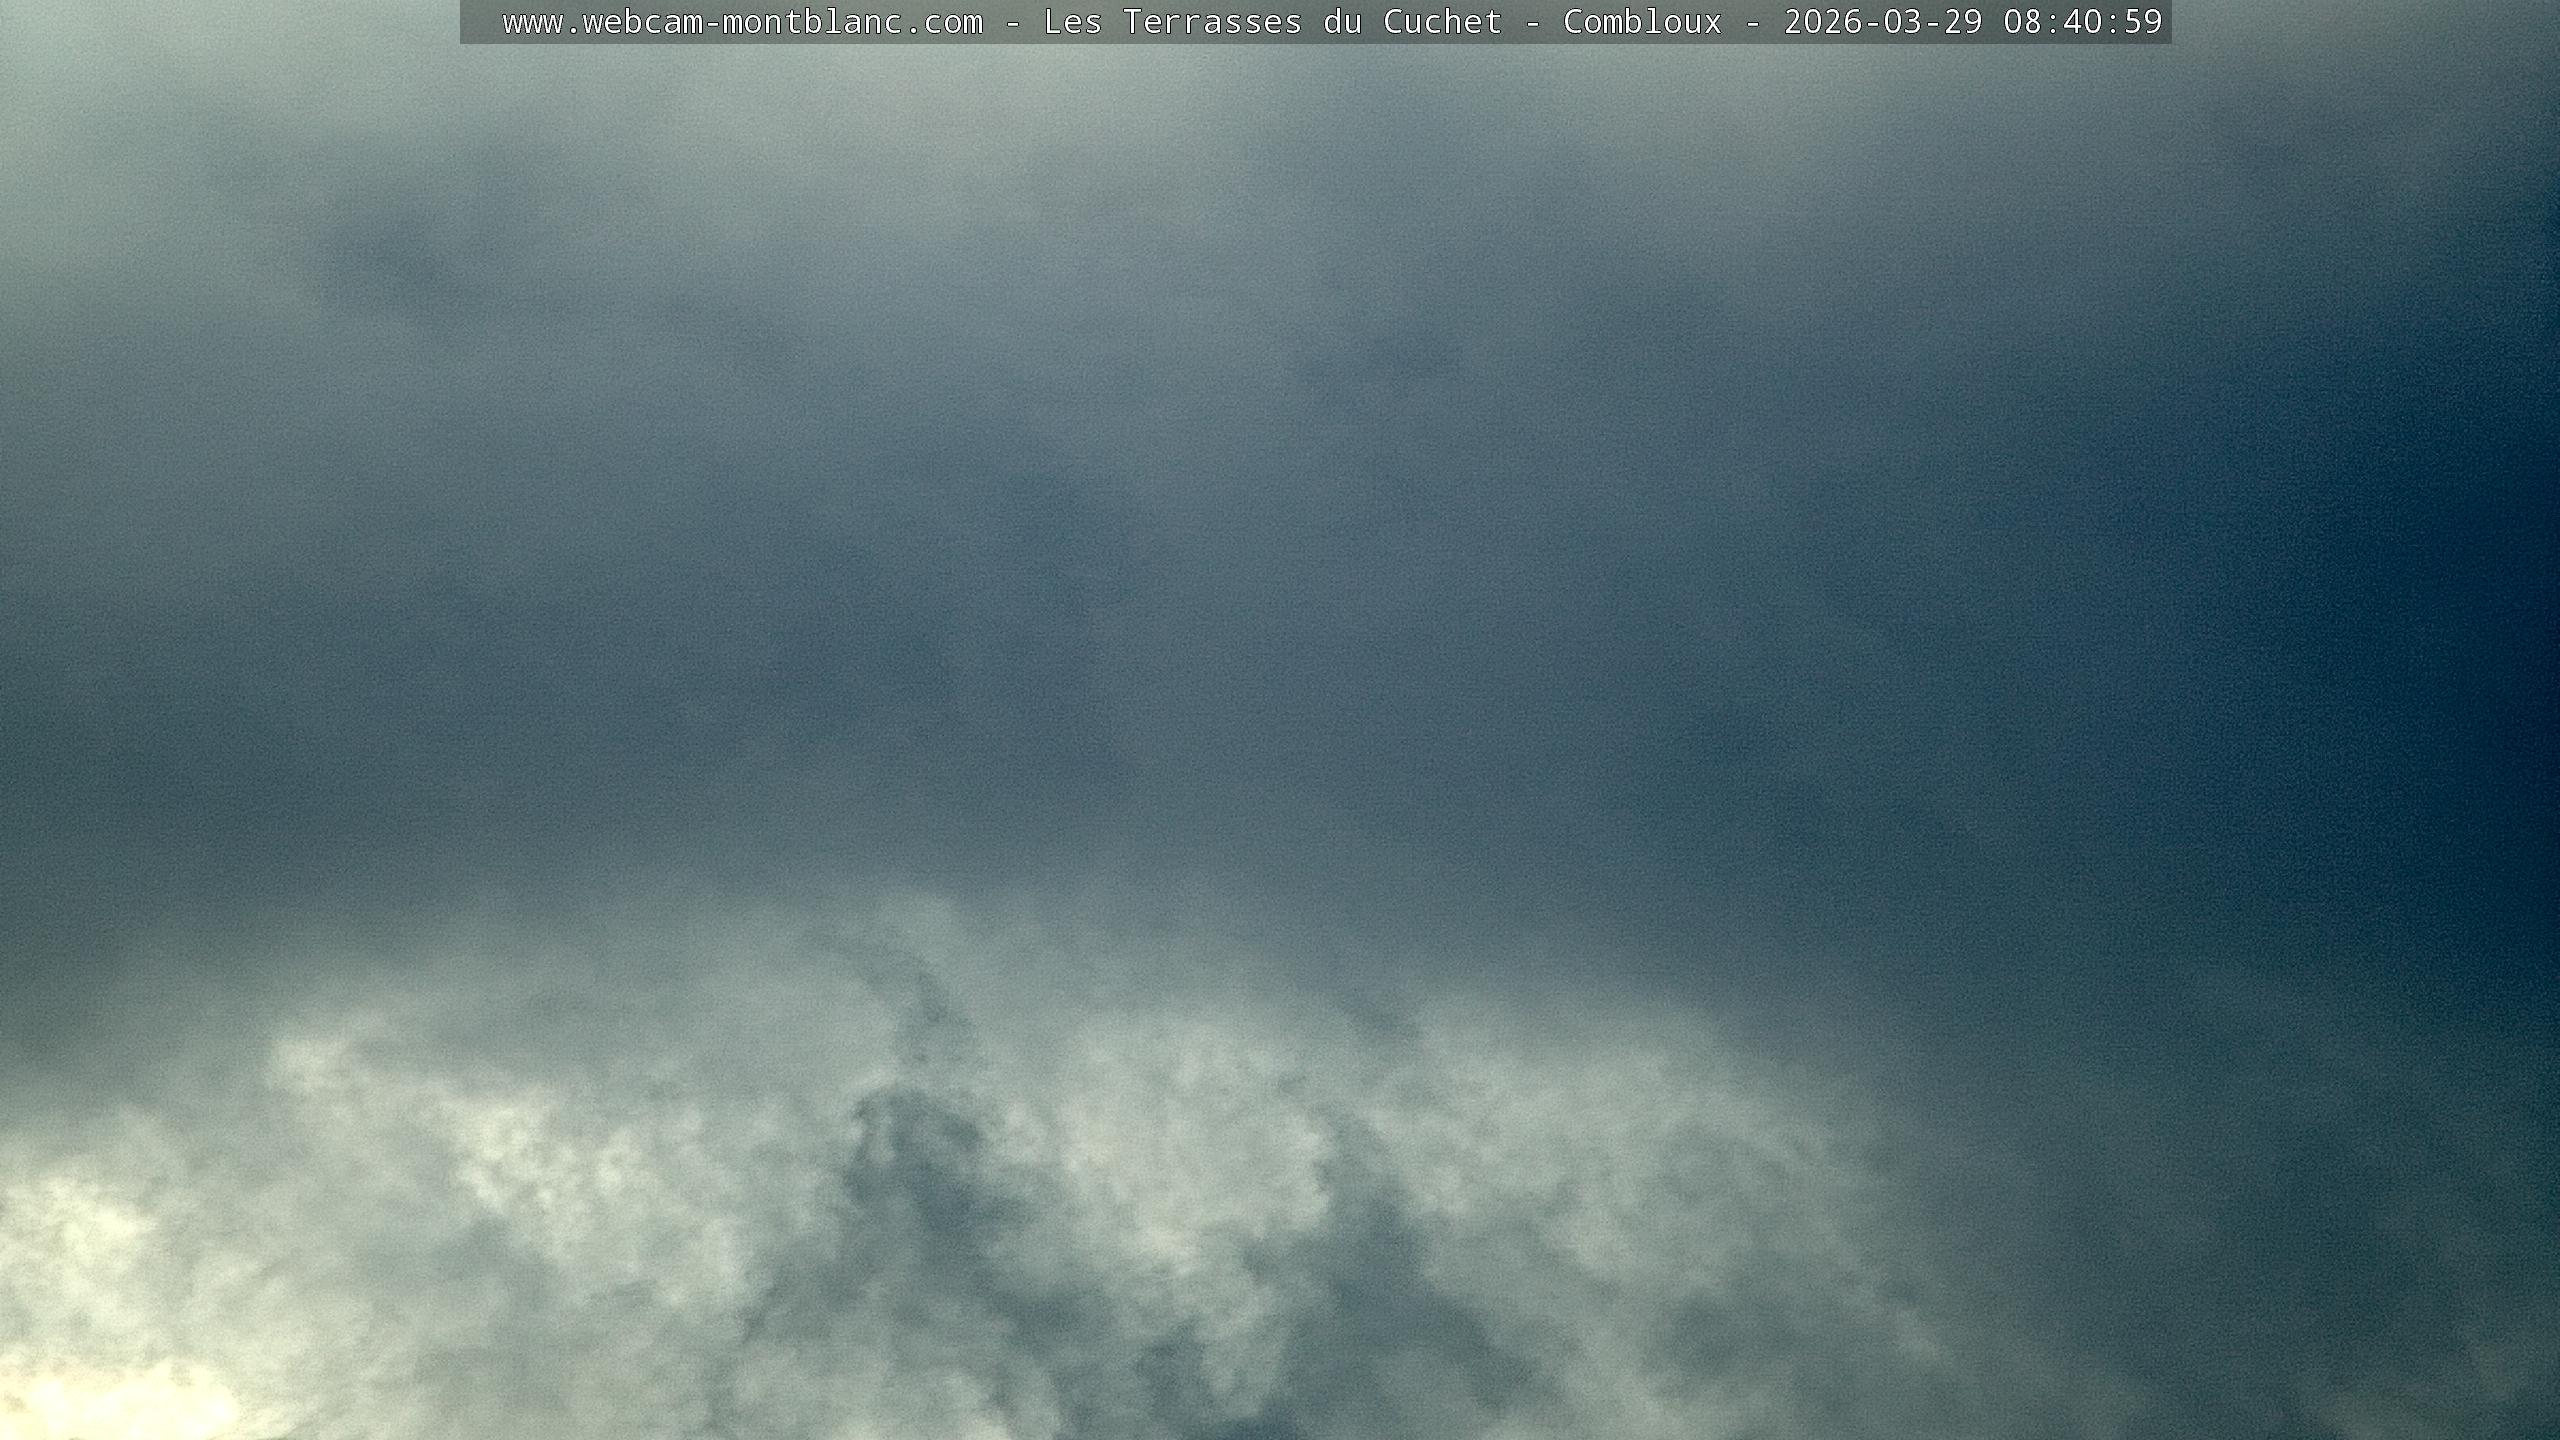This screenshot has height=1440, width=2560.
Task: Click the word Terrasses in the overlay
Action: (1212, 22)
